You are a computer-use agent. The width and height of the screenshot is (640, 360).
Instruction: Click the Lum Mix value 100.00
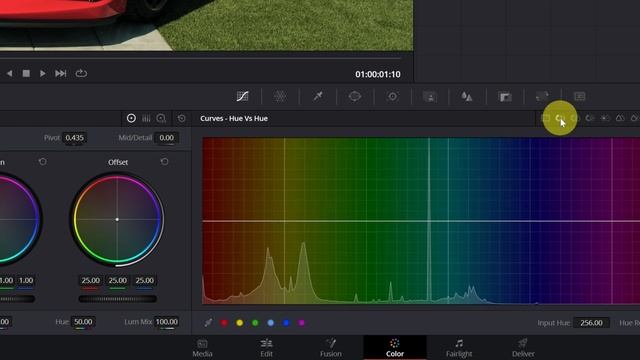pos(167,322)
